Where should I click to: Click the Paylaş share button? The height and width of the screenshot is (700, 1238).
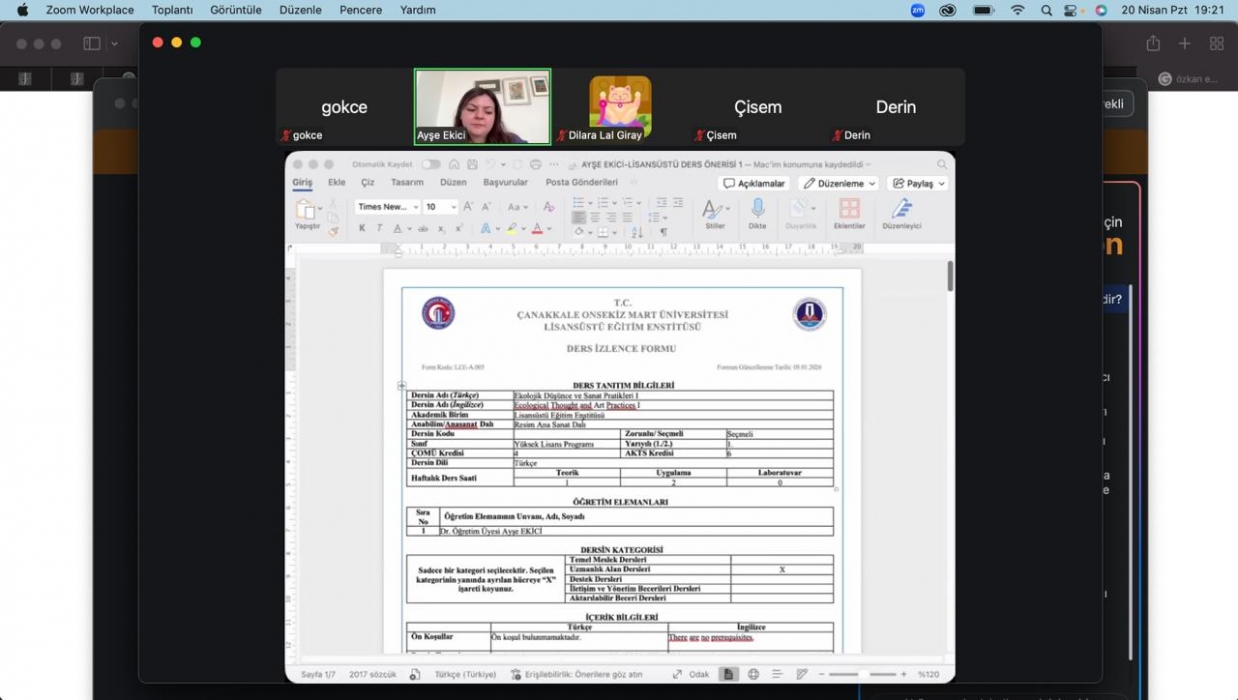(917, 184)
